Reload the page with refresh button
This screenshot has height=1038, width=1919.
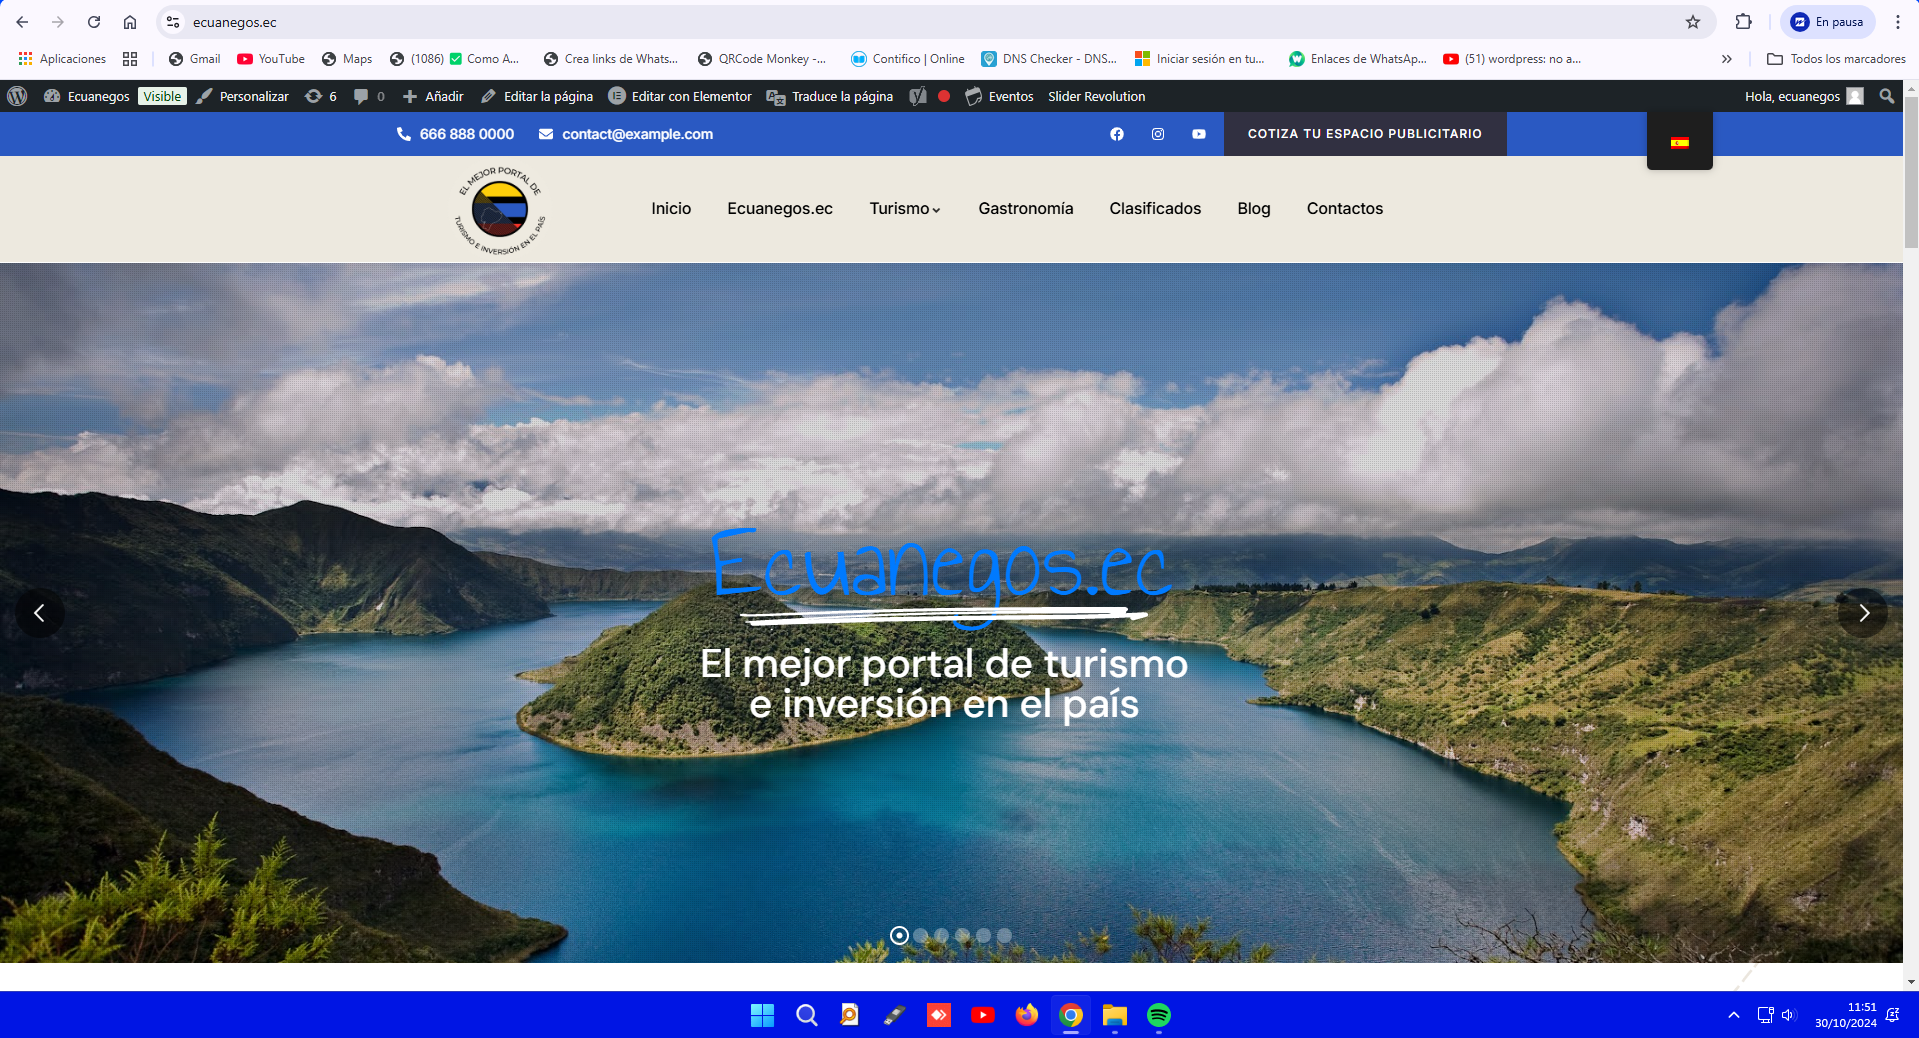click(94, 22)
